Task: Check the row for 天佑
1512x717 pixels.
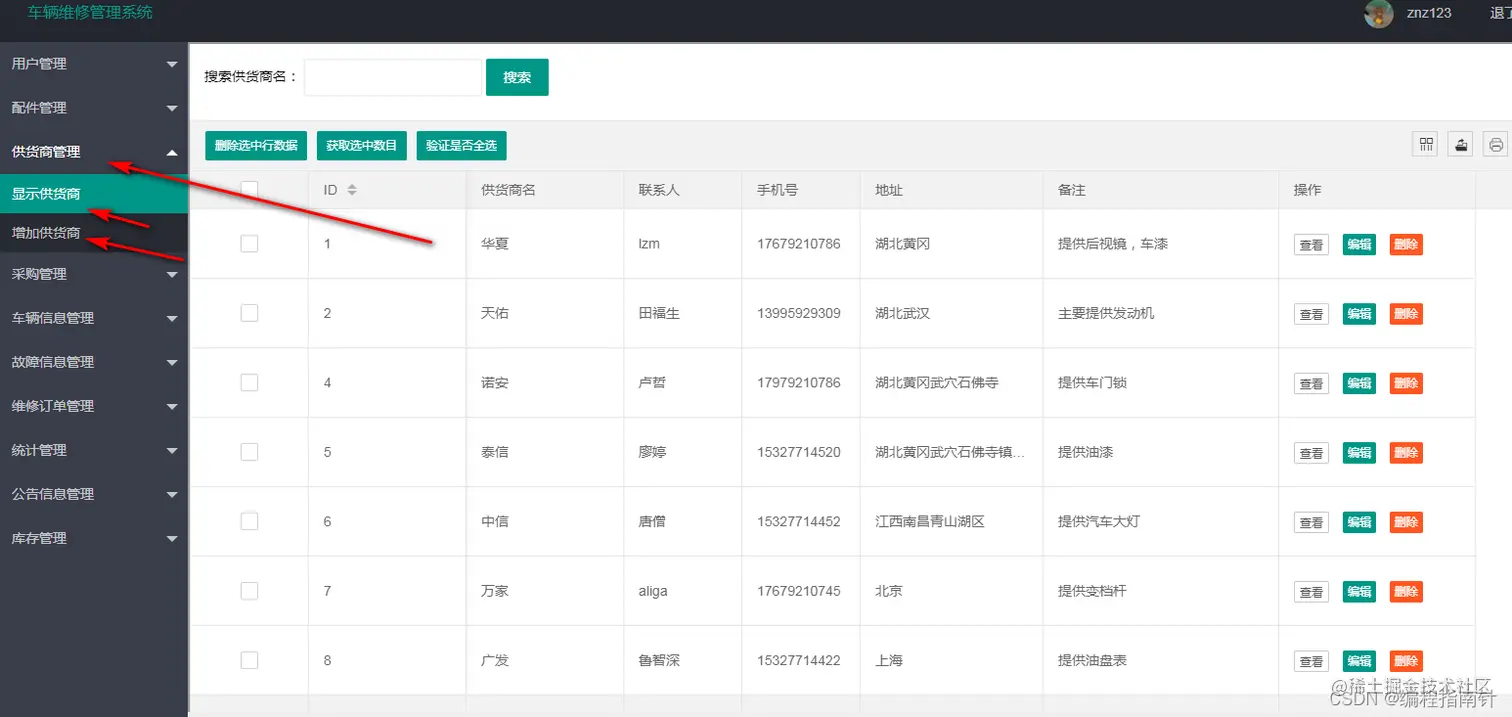Action: click(249, 313)
